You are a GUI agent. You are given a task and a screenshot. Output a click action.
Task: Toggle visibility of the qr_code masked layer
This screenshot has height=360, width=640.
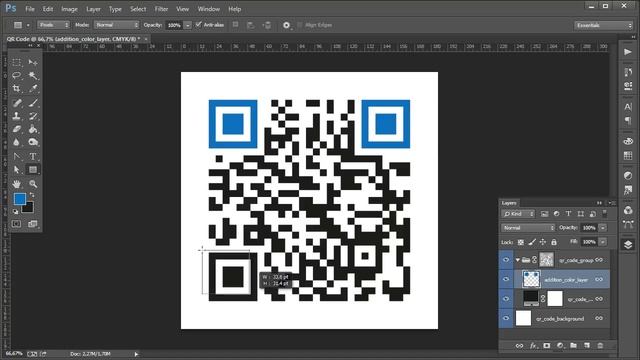506,299
